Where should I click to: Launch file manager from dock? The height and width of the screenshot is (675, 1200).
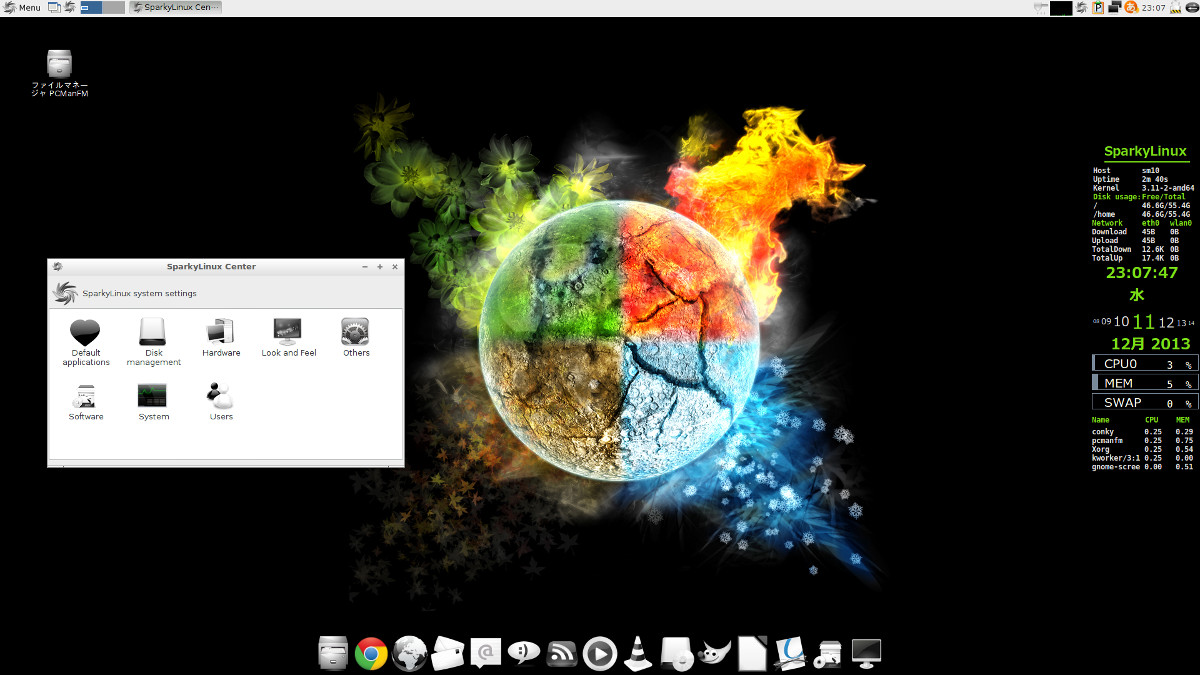click(332, 653)
